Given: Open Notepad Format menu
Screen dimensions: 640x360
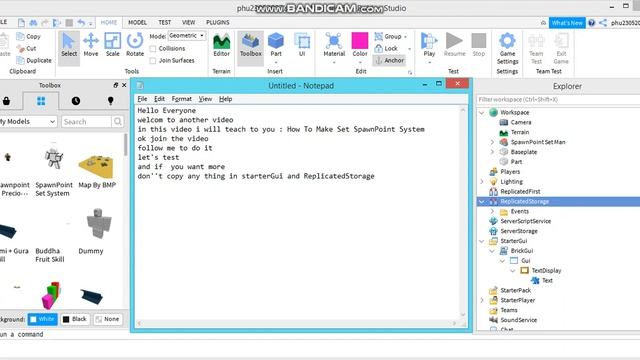Looking at the screenshot, I should [182, 99].
